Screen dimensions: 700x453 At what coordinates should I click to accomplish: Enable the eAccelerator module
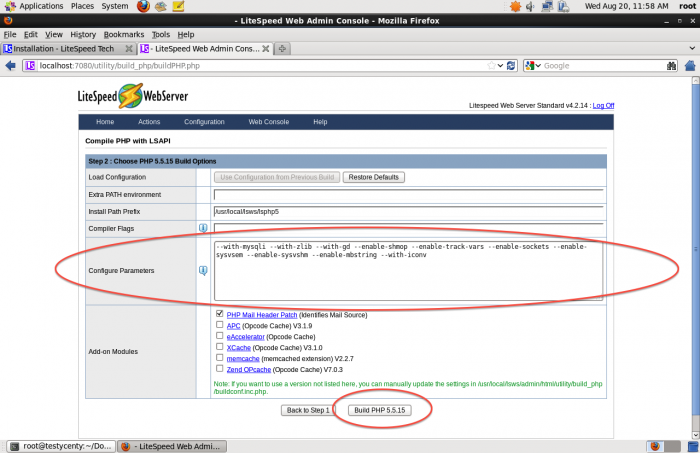coord(219,336)
